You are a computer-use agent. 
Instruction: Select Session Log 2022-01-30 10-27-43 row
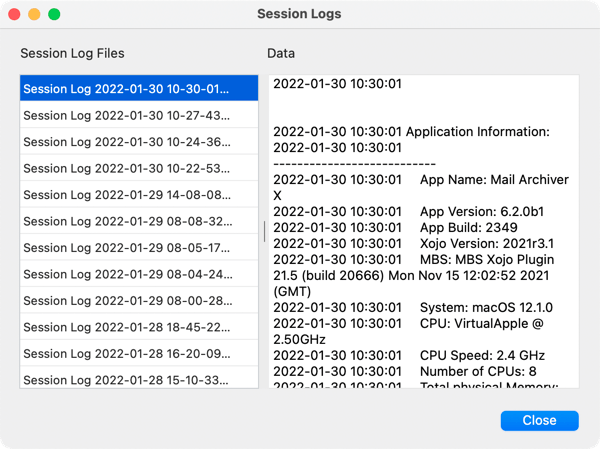click(139, 115)
